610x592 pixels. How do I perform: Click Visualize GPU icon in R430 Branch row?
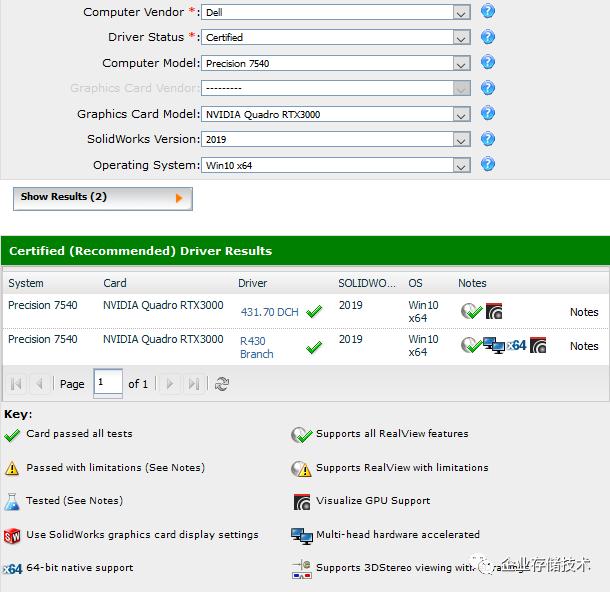[538, 345]
